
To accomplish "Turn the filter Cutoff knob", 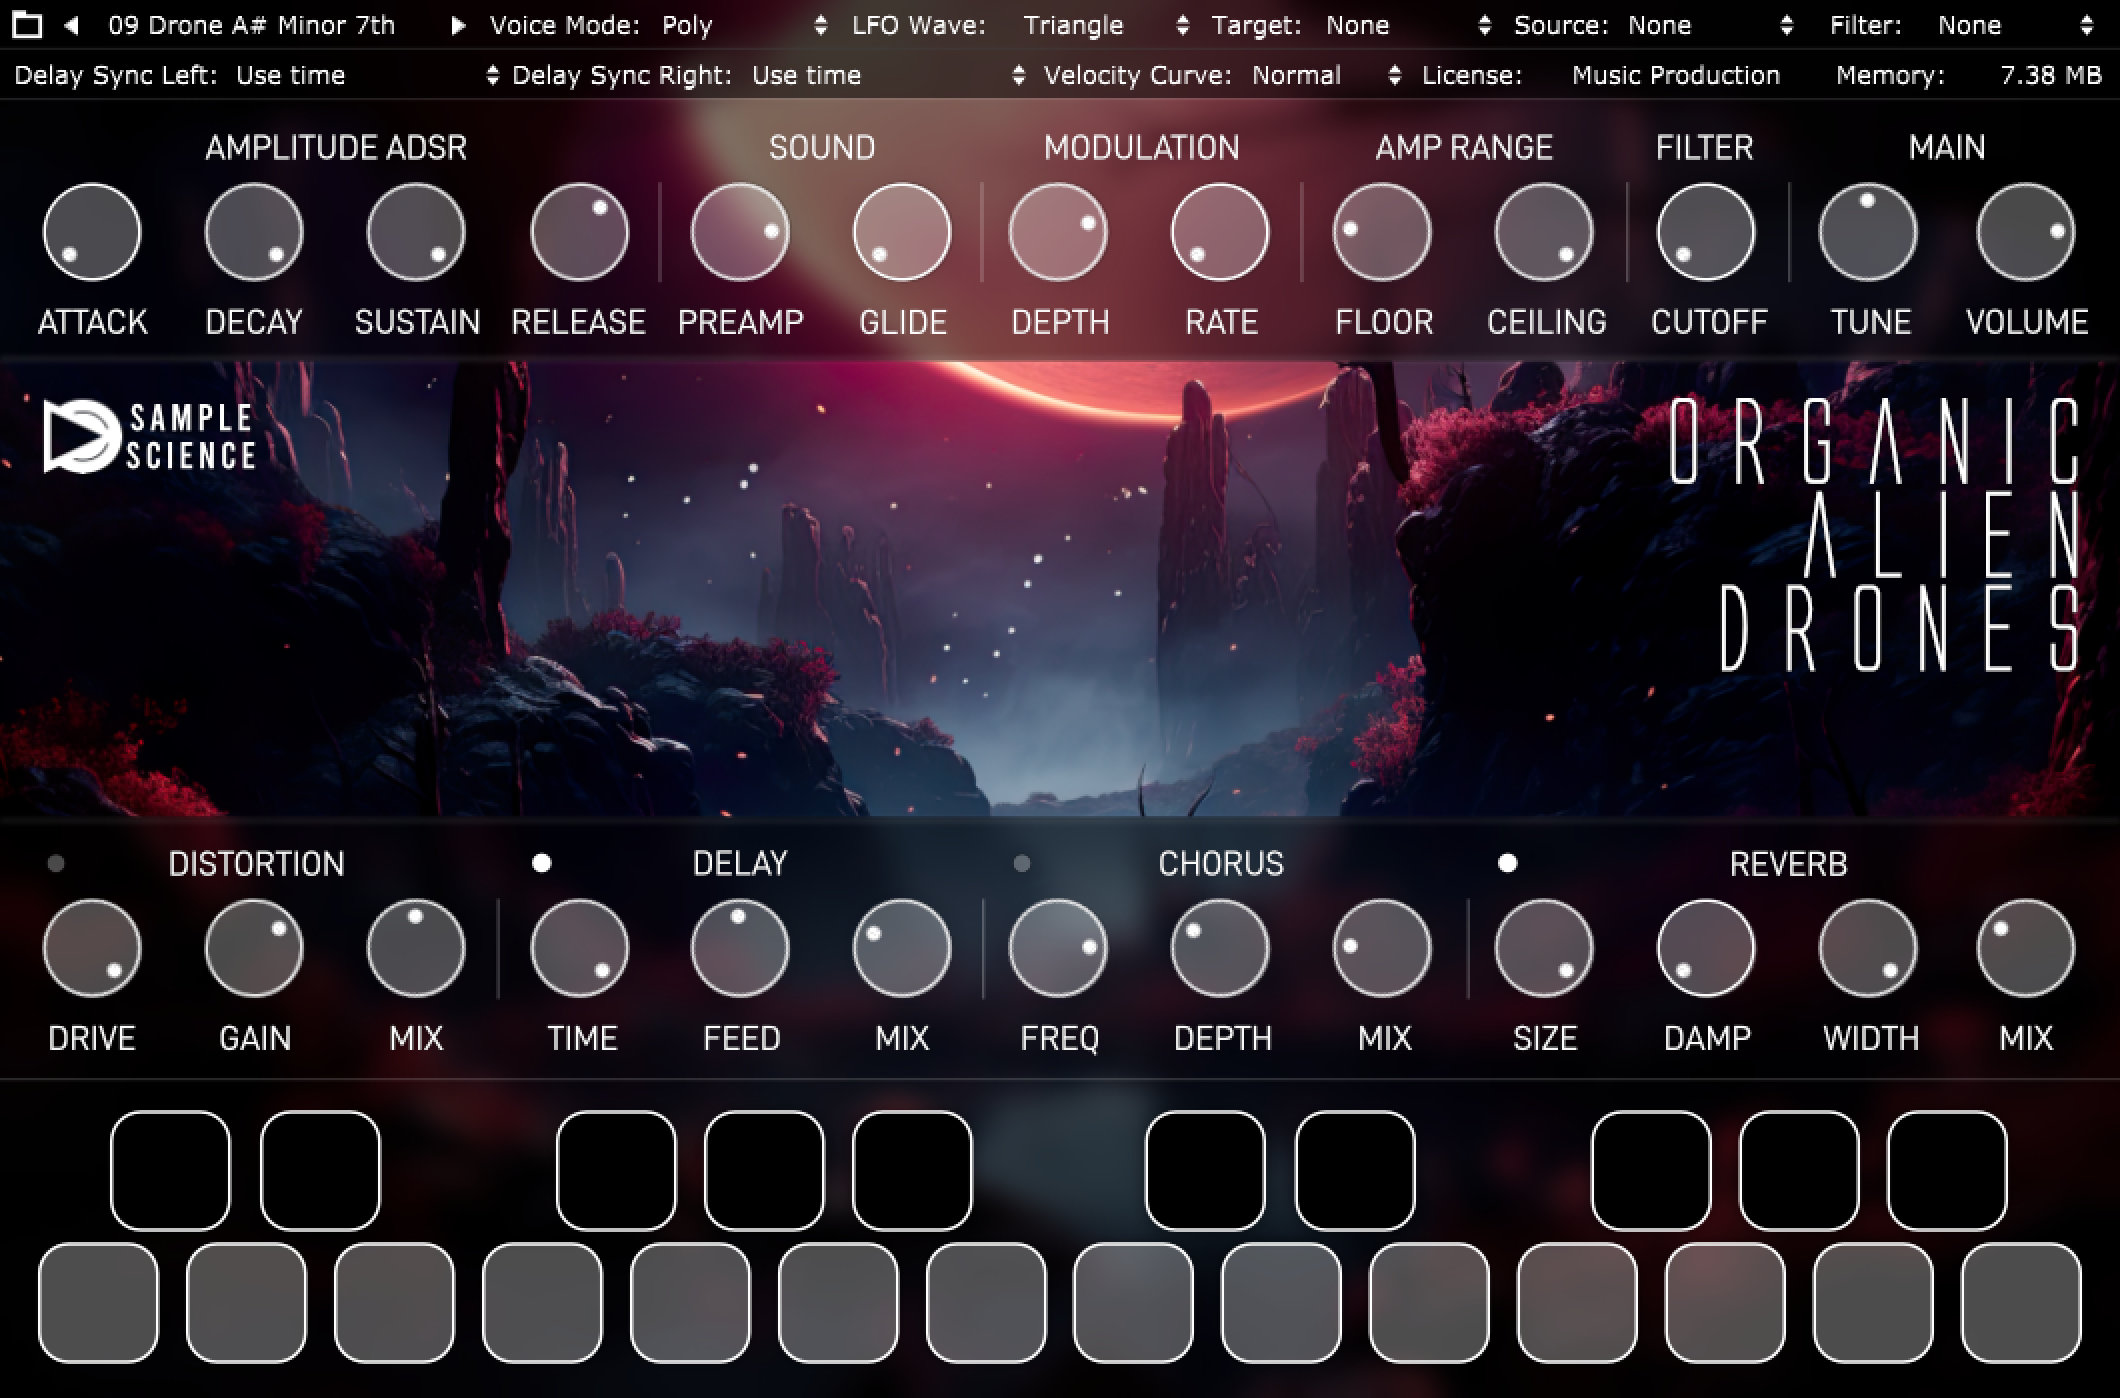I will coord(1706,232).
